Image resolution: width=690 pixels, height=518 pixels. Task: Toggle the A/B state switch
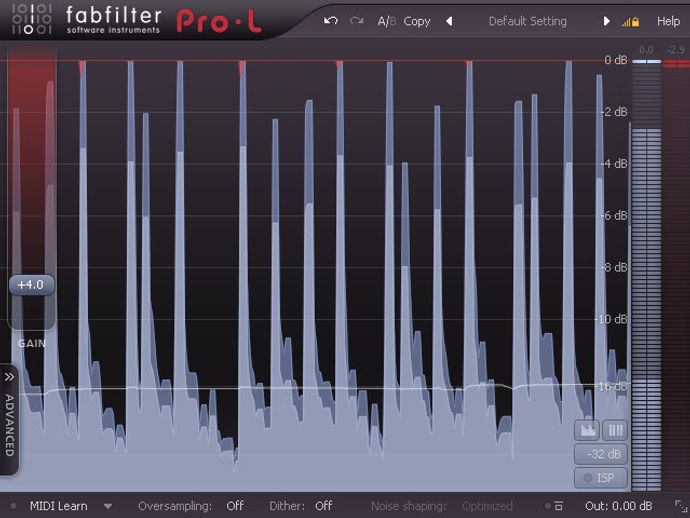[387, 21]
